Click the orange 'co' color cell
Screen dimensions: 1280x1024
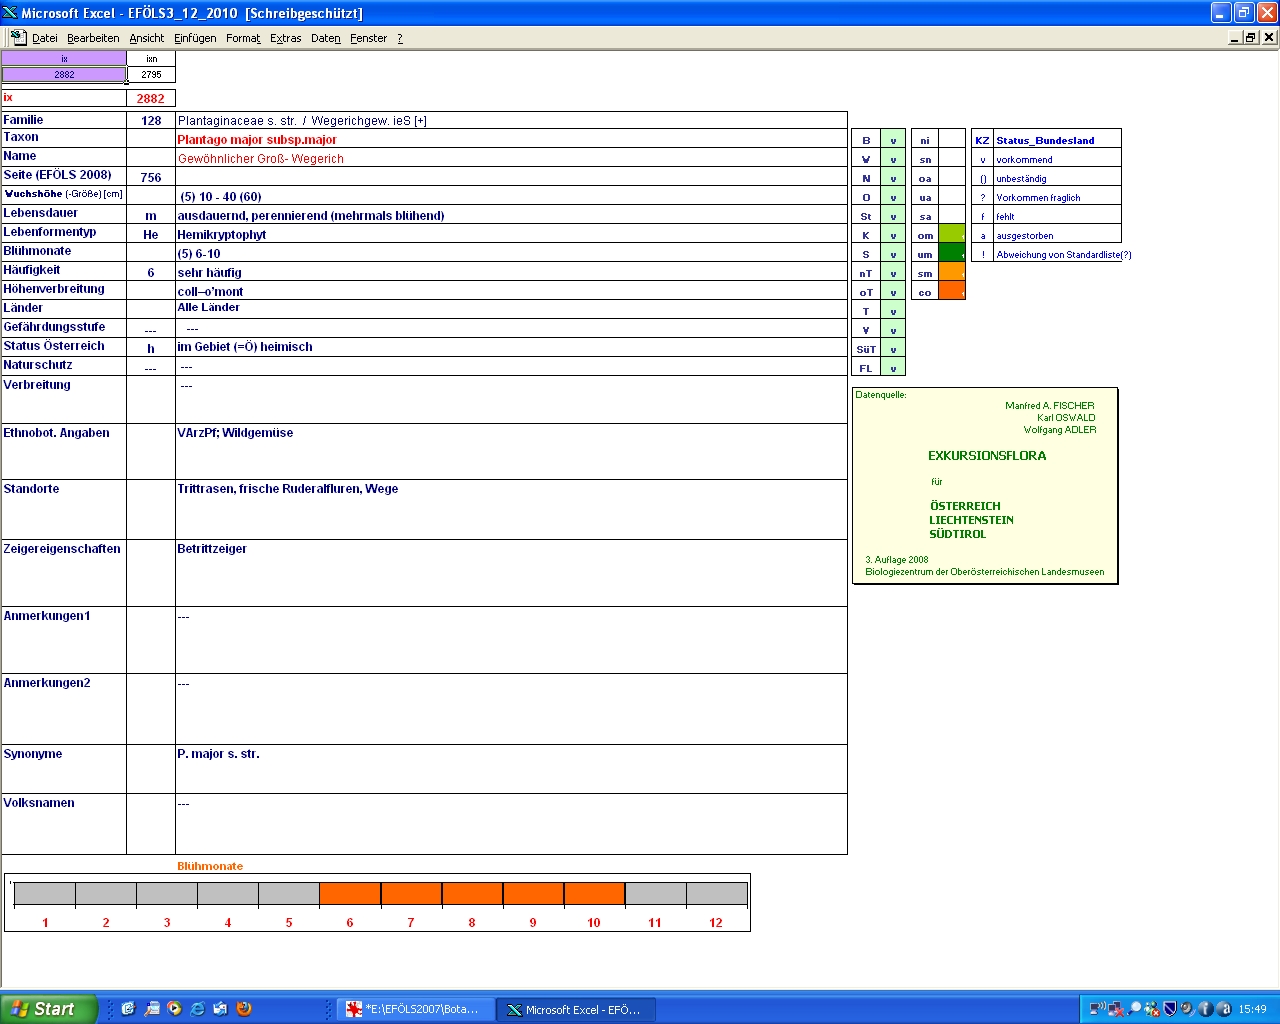[952, 292]
